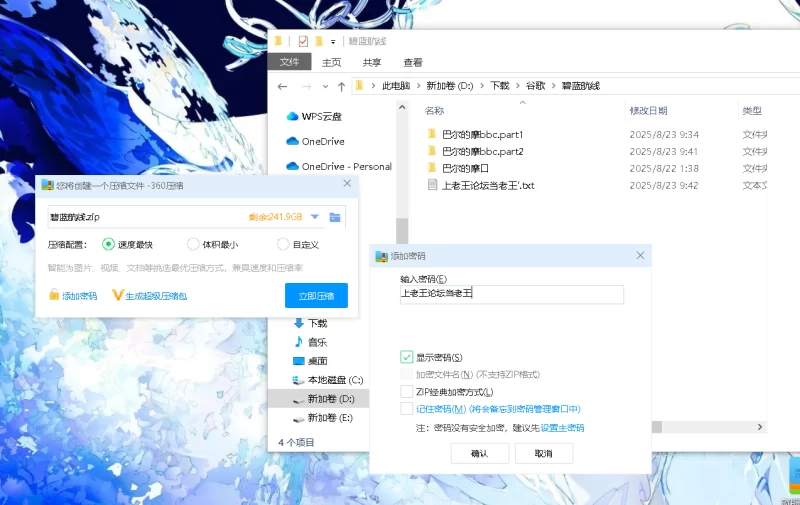Enable ZIP经典加密方式 checkbox
Viewport: 800px width, 505px height.
(x=407, y=392)
